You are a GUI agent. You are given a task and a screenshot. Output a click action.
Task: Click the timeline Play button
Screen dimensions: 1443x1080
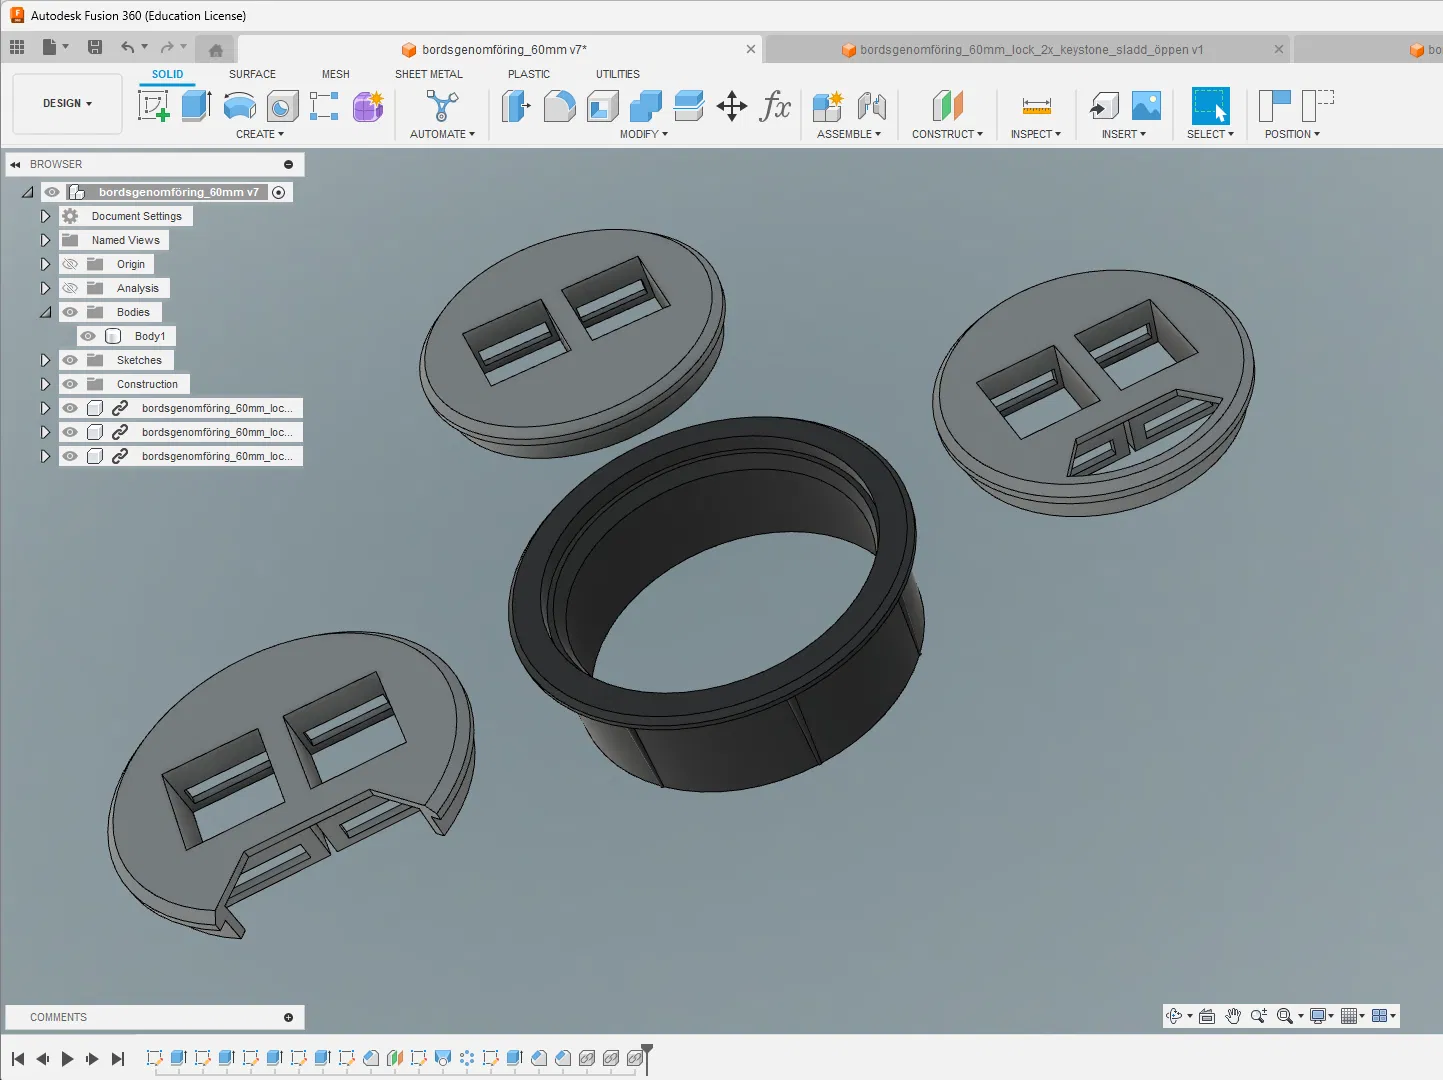pyautogui.click(x=67, y=1059)
